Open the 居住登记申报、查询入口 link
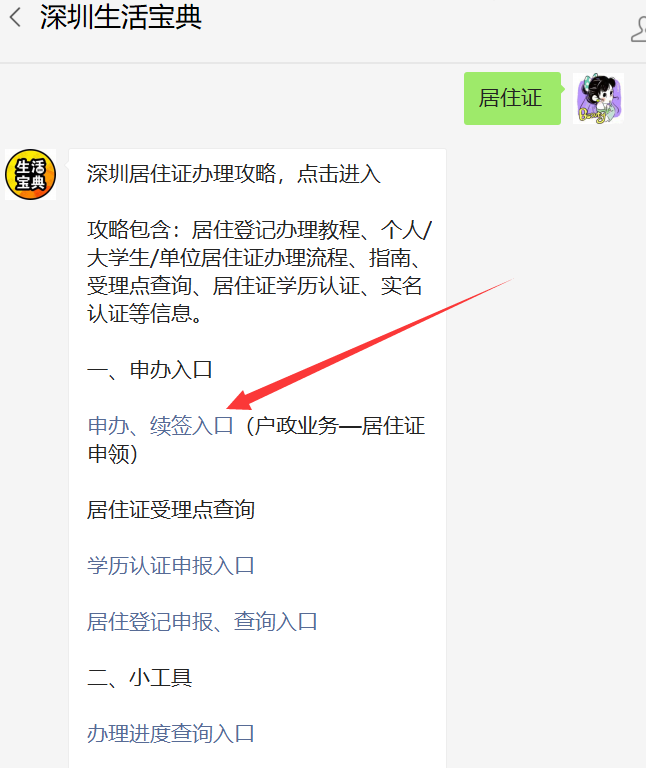This screenshot has height=768, width=646. 202,622
